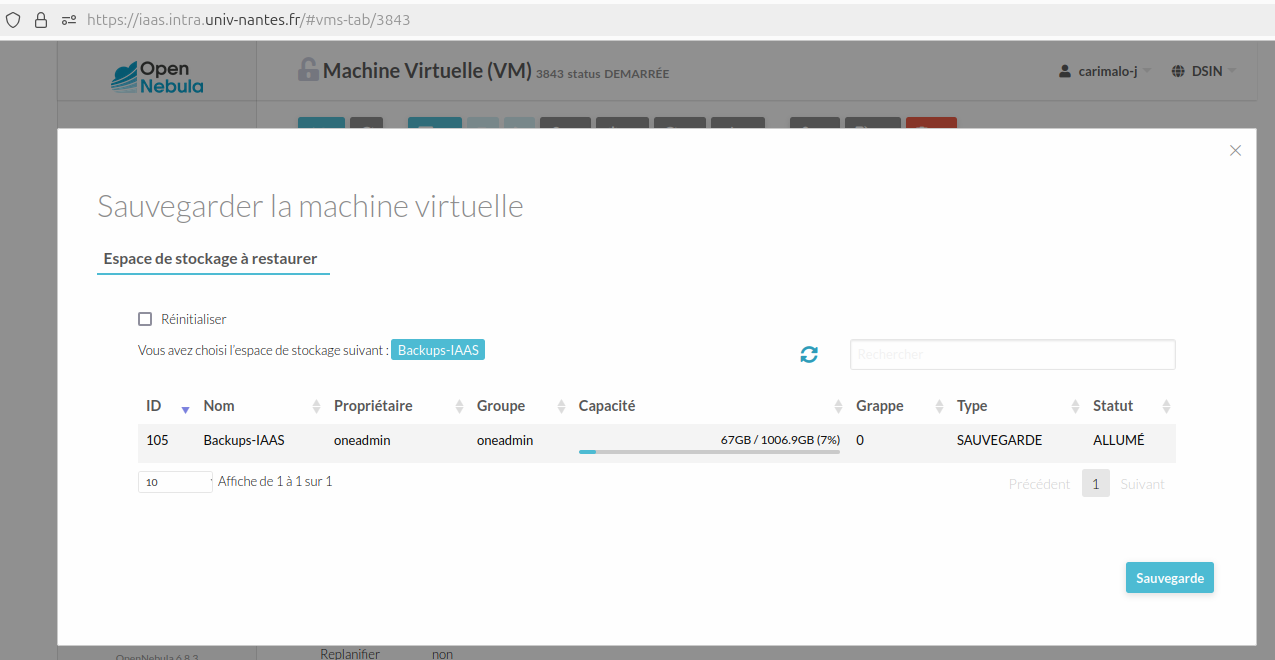Click page 1 in the pagination
This screenshot has width=1275, height=660.
(1095, 483)
